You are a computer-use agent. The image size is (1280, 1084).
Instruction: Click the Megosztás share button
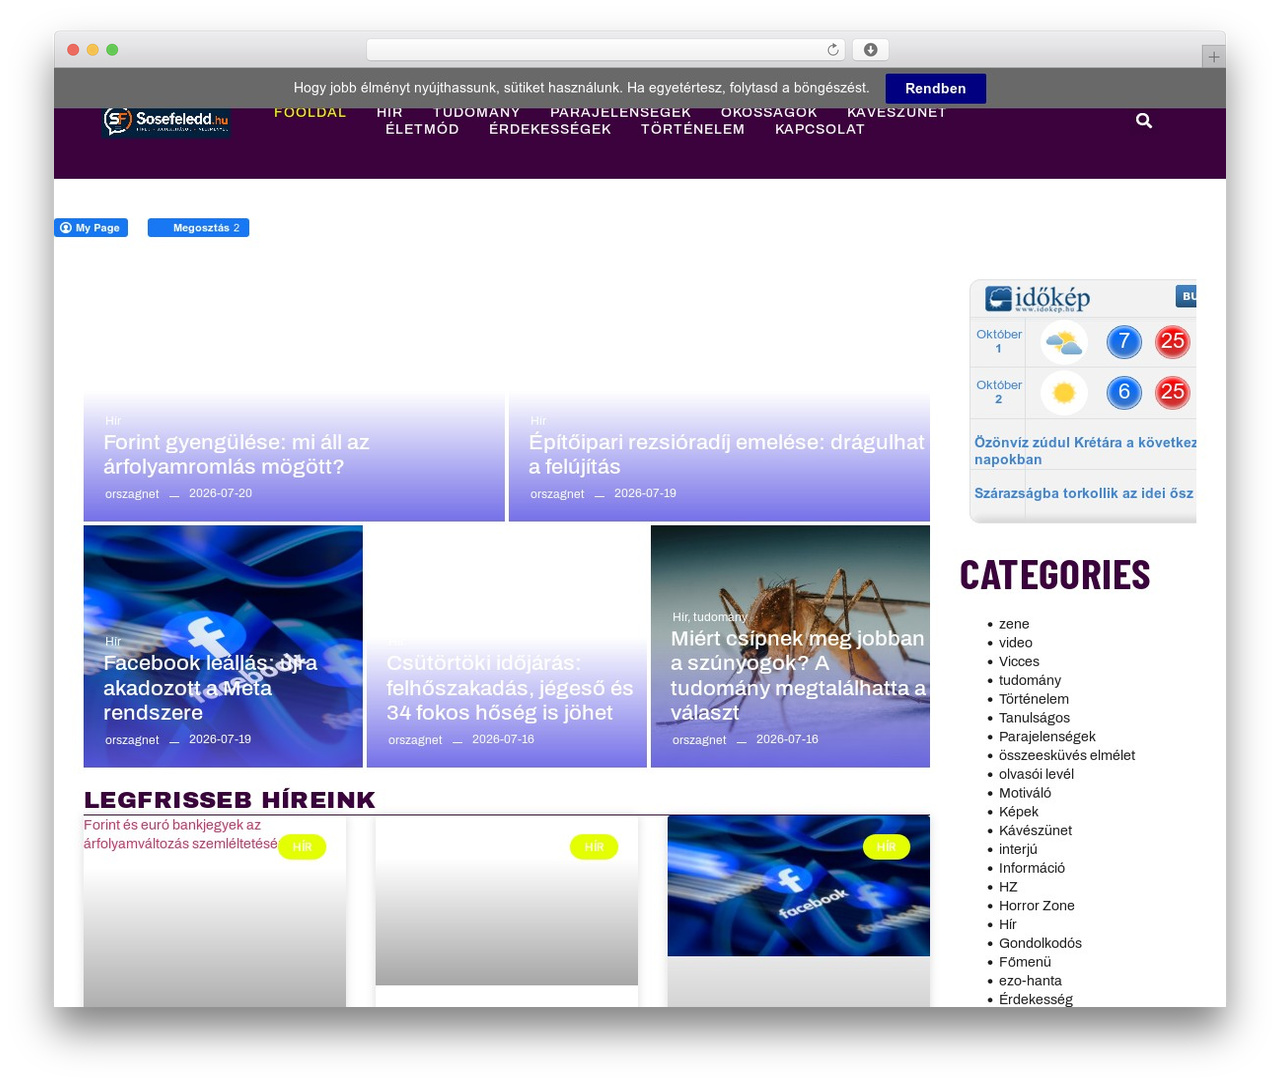(x=198, y=228)
